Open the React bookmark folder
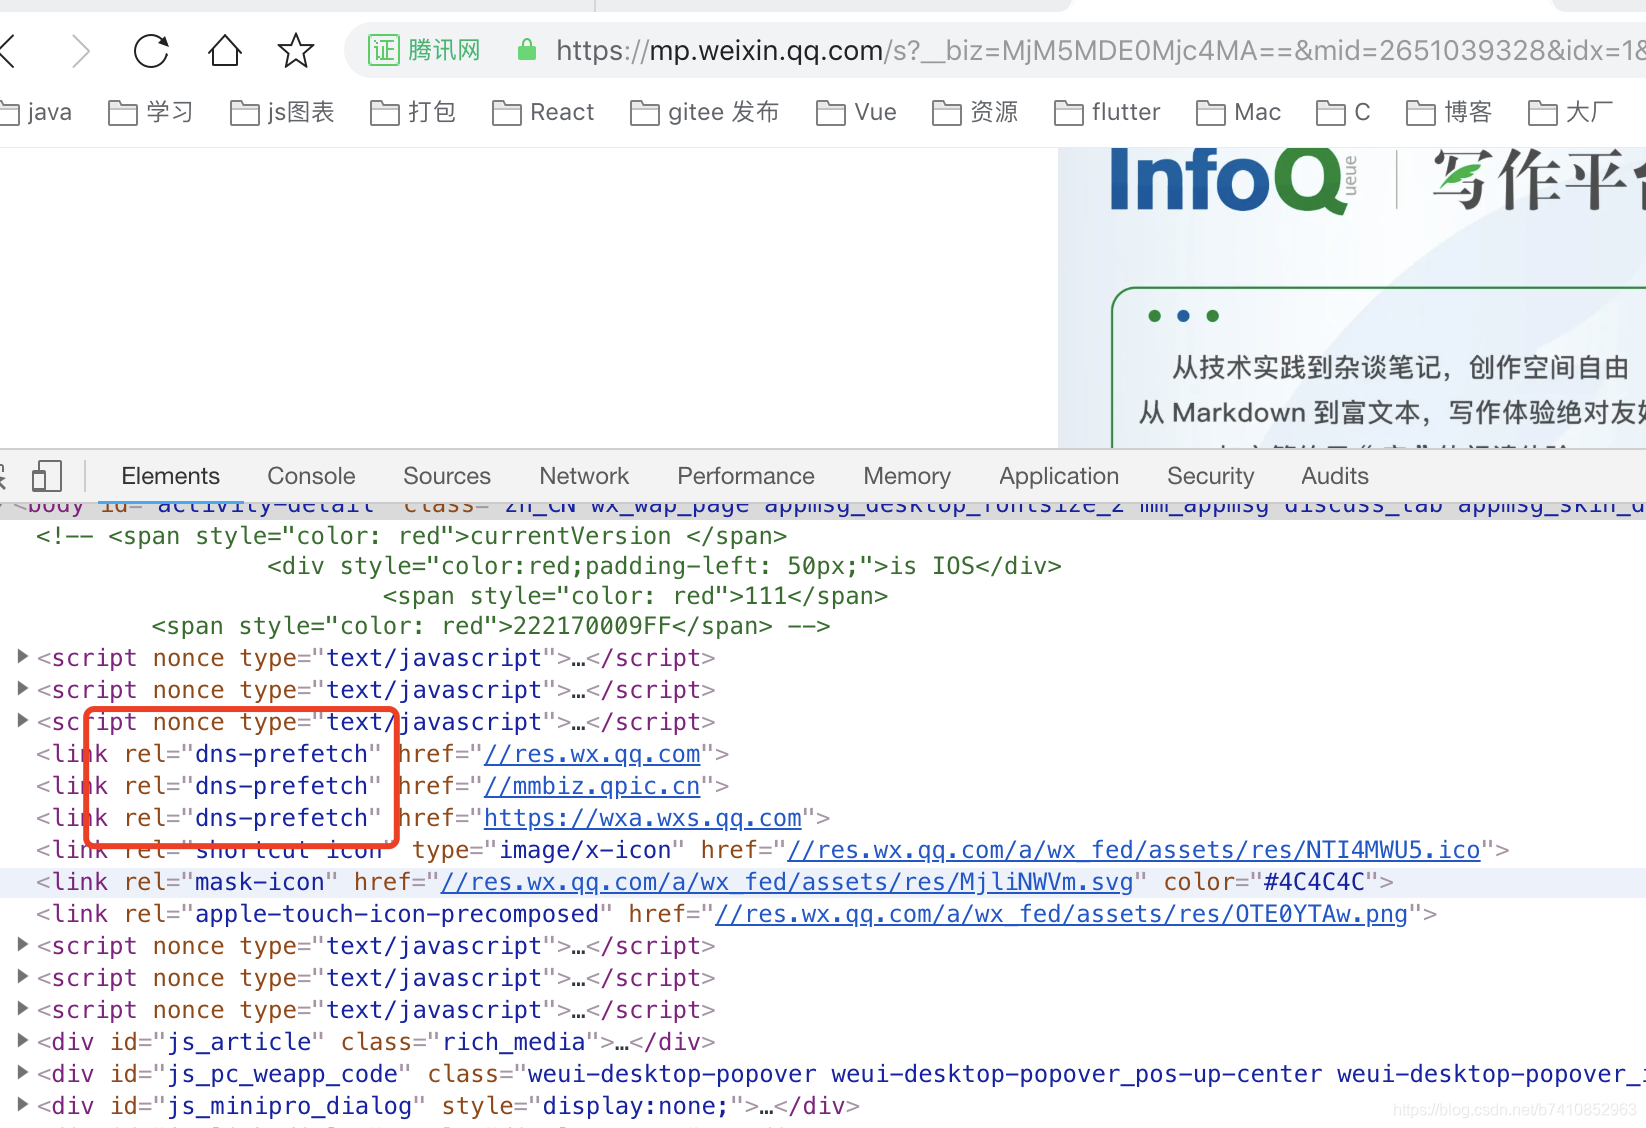 [543, 112]
